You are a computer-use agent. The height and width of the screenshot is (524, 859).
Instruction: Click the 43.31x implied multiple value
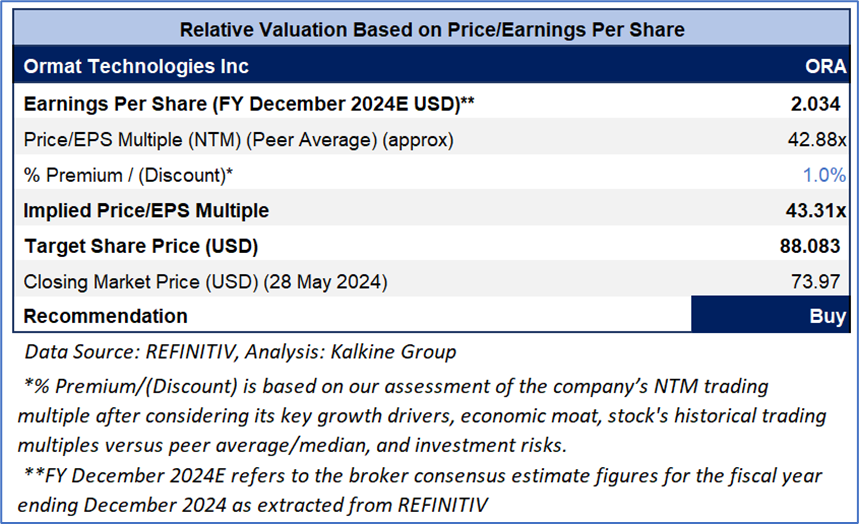click(815, 211)
